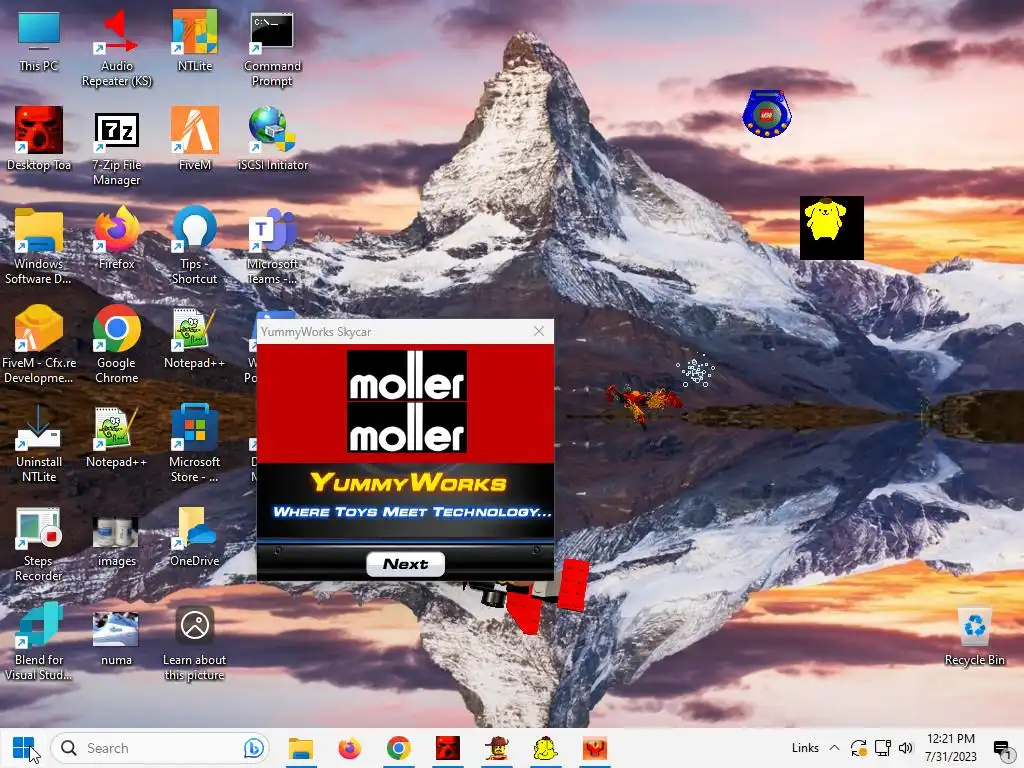Open Bing chat icon in search box
This screenshot has width=1024, height=768.
pyautogui.click(x=253, y=748)
